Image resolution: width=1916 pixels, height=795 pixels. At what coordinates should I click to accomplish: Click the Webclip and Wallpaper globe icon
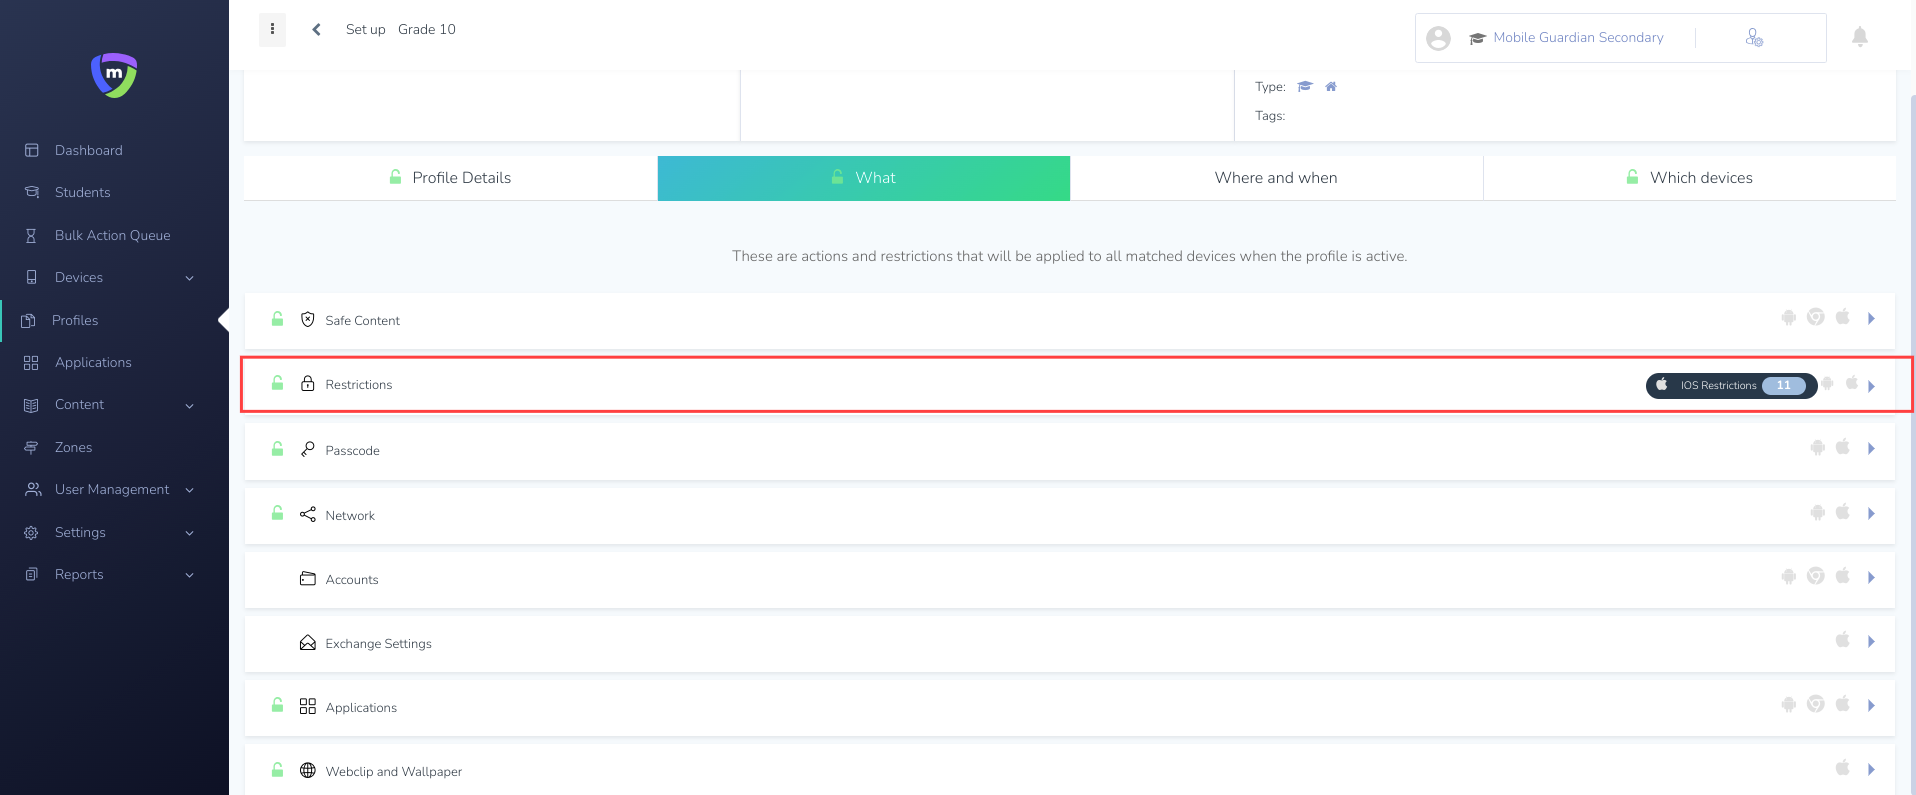pyautogui.click(x=308, y=770)
